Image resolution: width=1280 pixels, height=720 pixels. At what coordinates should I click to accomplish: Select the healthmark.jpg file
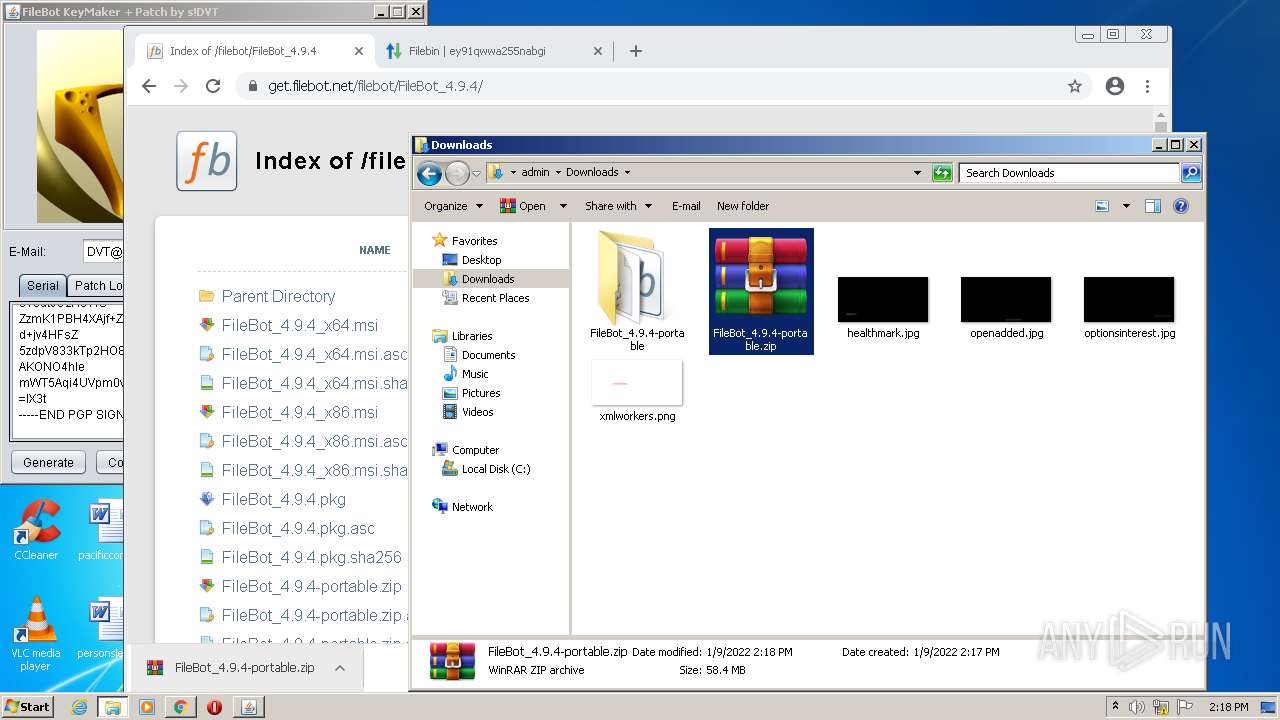tap(883, 308)
